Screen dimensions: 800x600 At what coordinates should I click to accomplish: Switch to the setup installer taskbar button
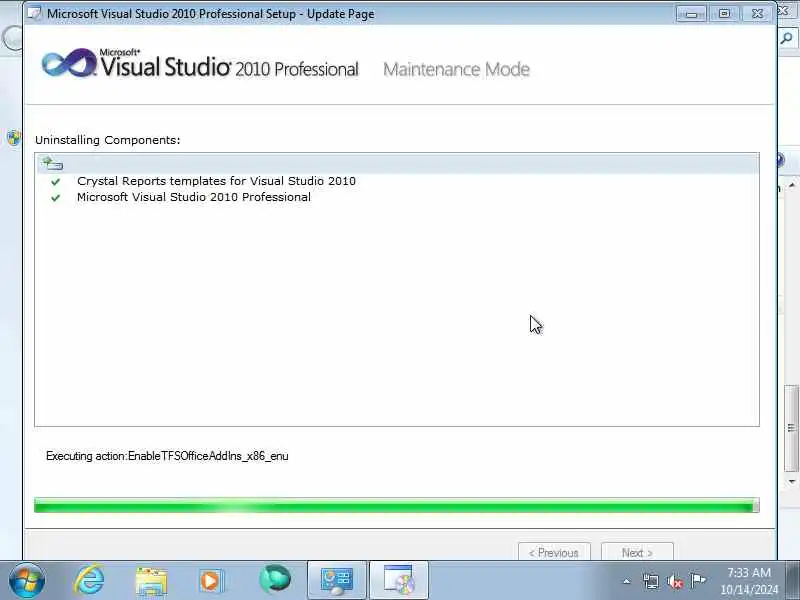click(398, 581)
